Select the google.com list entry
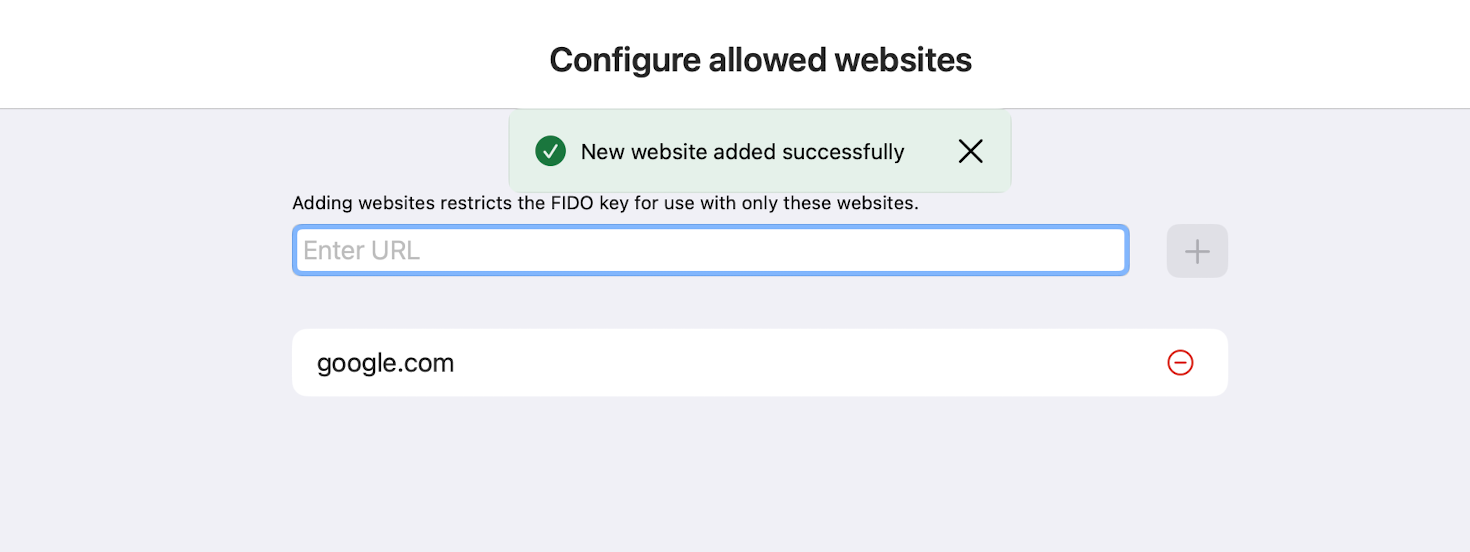1470x552 pixels. click(x=760, y=362)
